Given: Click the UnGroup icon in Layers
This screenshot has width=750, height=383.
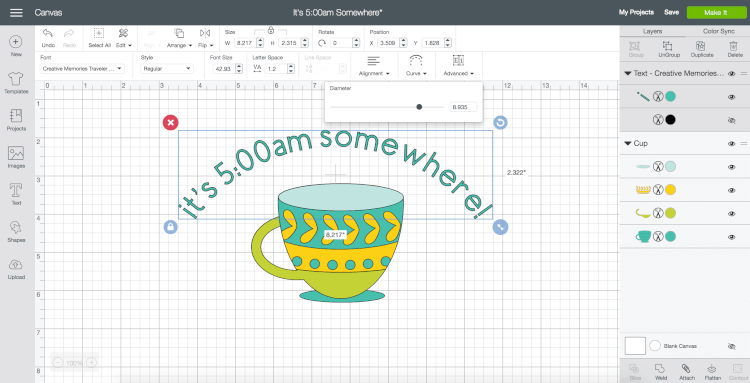Looking at the screenshot, I should tap(668, 46).
